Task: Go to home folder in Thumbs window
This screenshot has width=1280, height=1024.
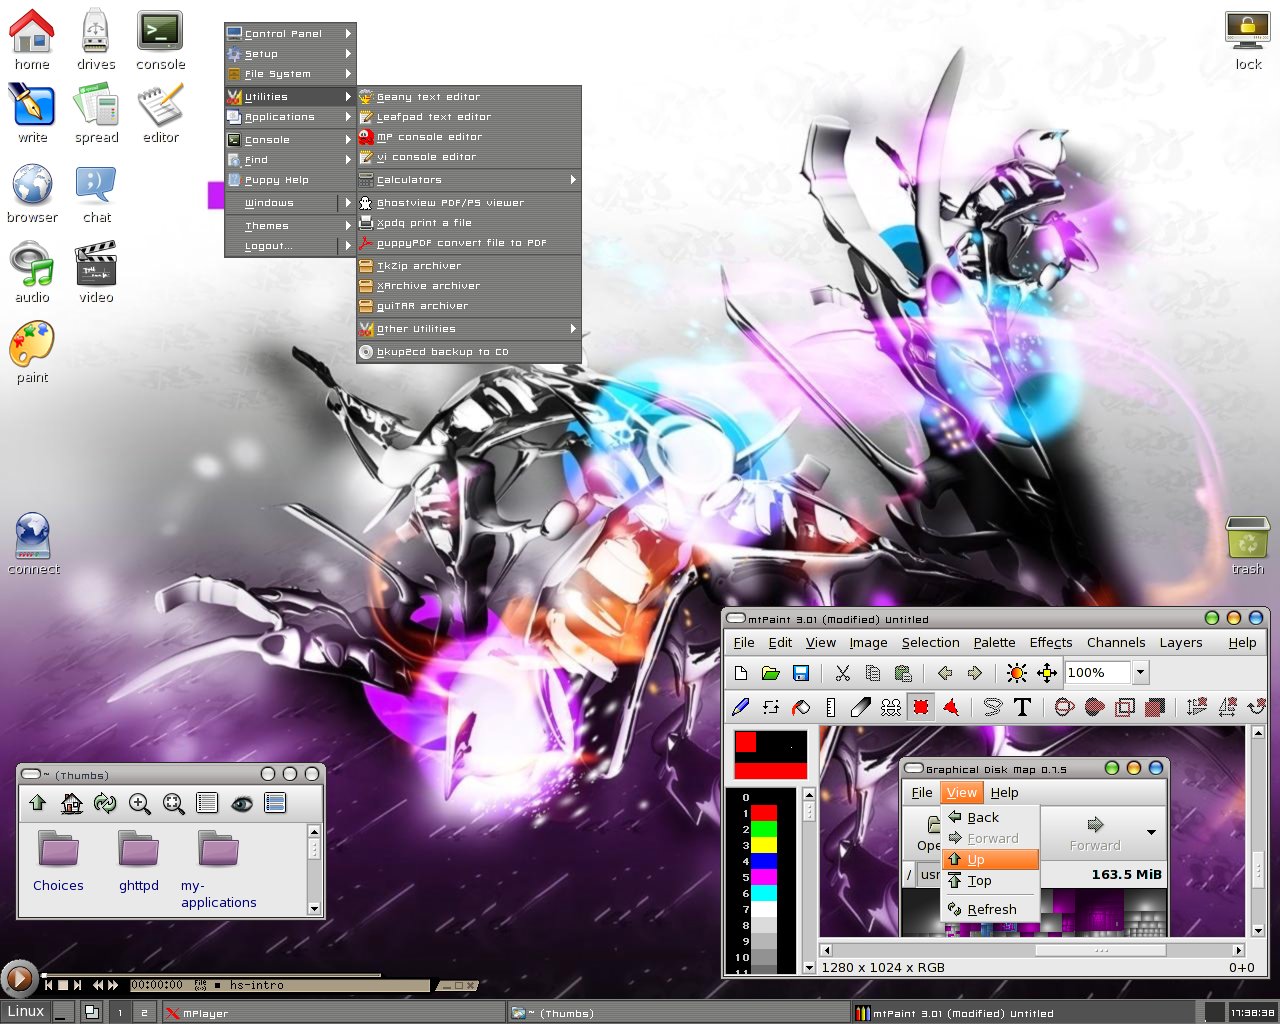Action: tap(71, 803)
